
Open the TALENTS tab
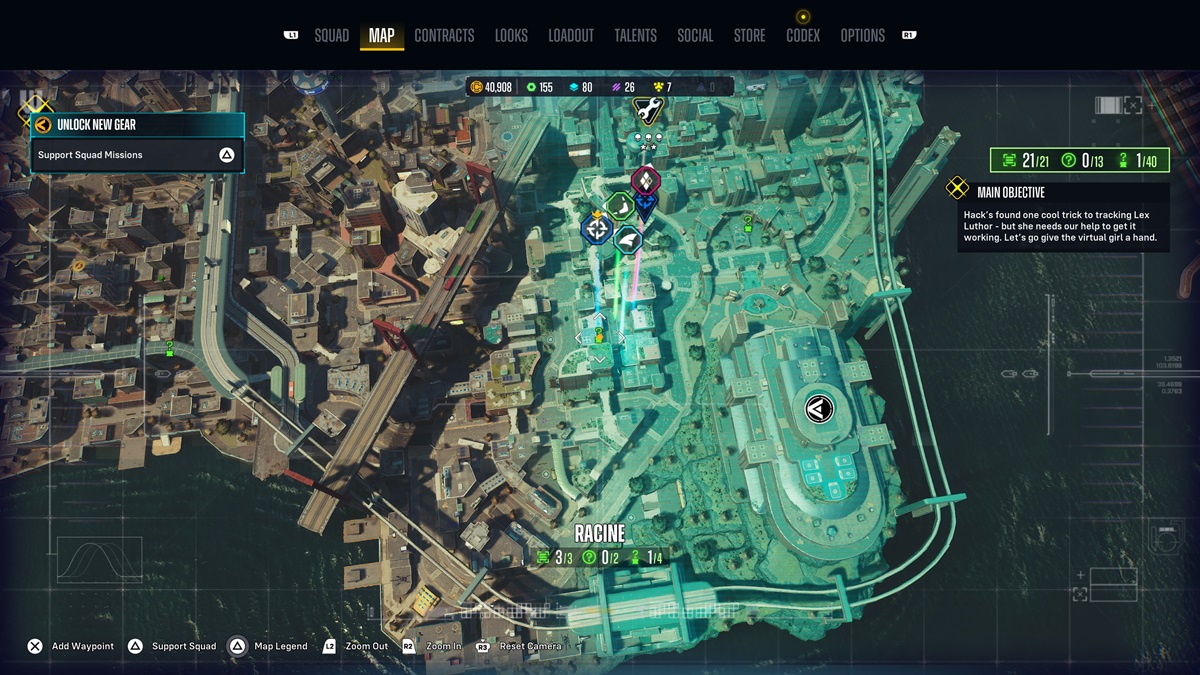coord(637,35)
